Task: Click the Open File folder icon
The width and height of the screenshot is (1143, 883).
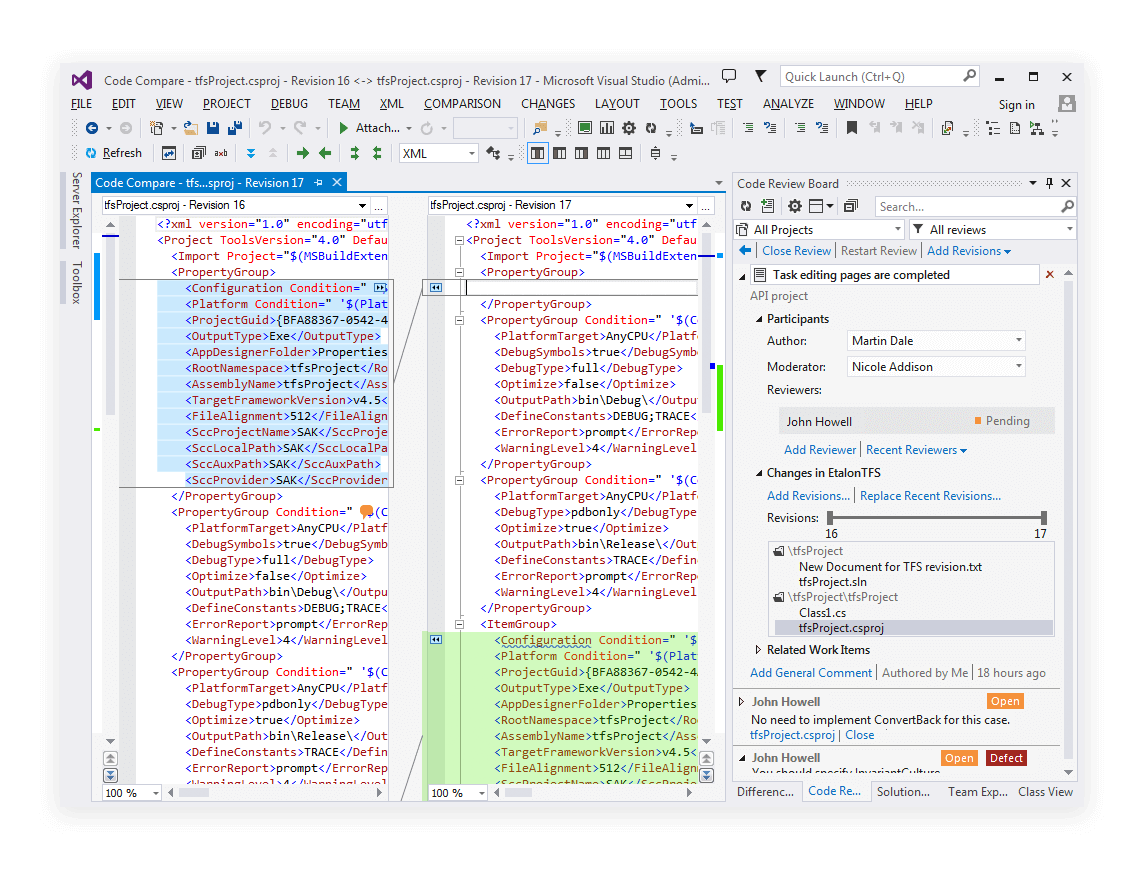Action: coord(190,128)
